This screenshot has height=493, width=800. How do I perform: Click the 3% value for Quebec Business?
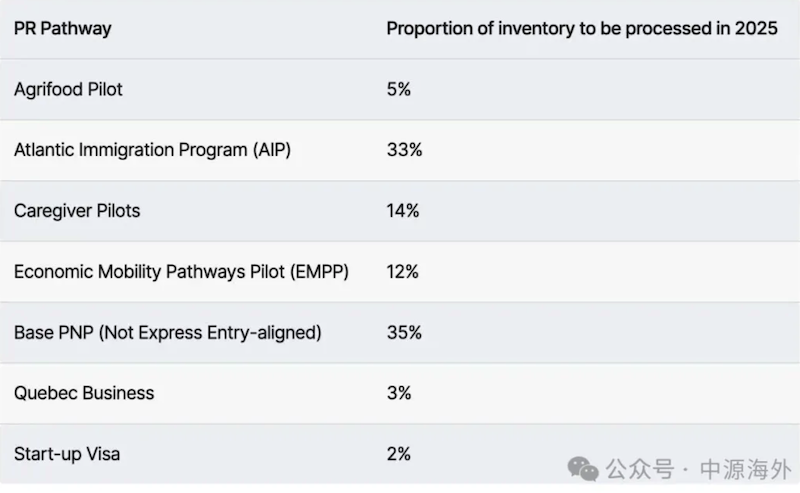click(398, 393)
